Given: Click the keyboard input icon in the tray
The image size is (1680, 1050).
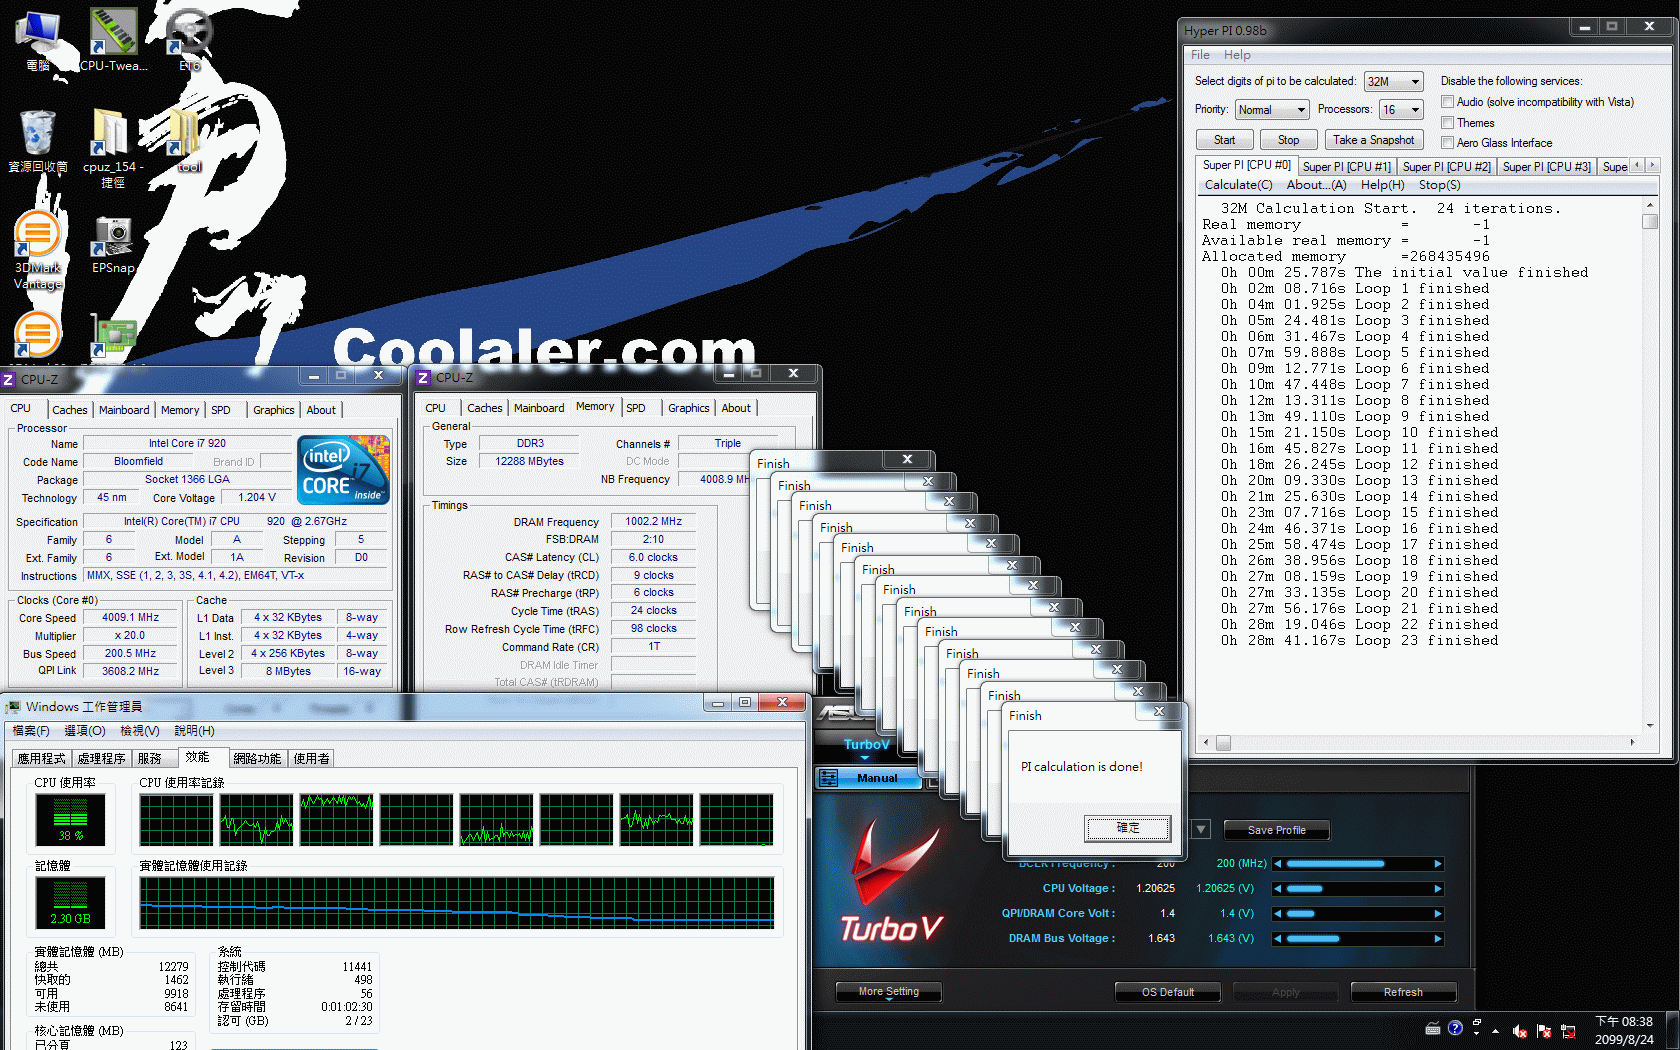Looking at the screenshot, I should pyautogui.click(x=1433, y=1028).
